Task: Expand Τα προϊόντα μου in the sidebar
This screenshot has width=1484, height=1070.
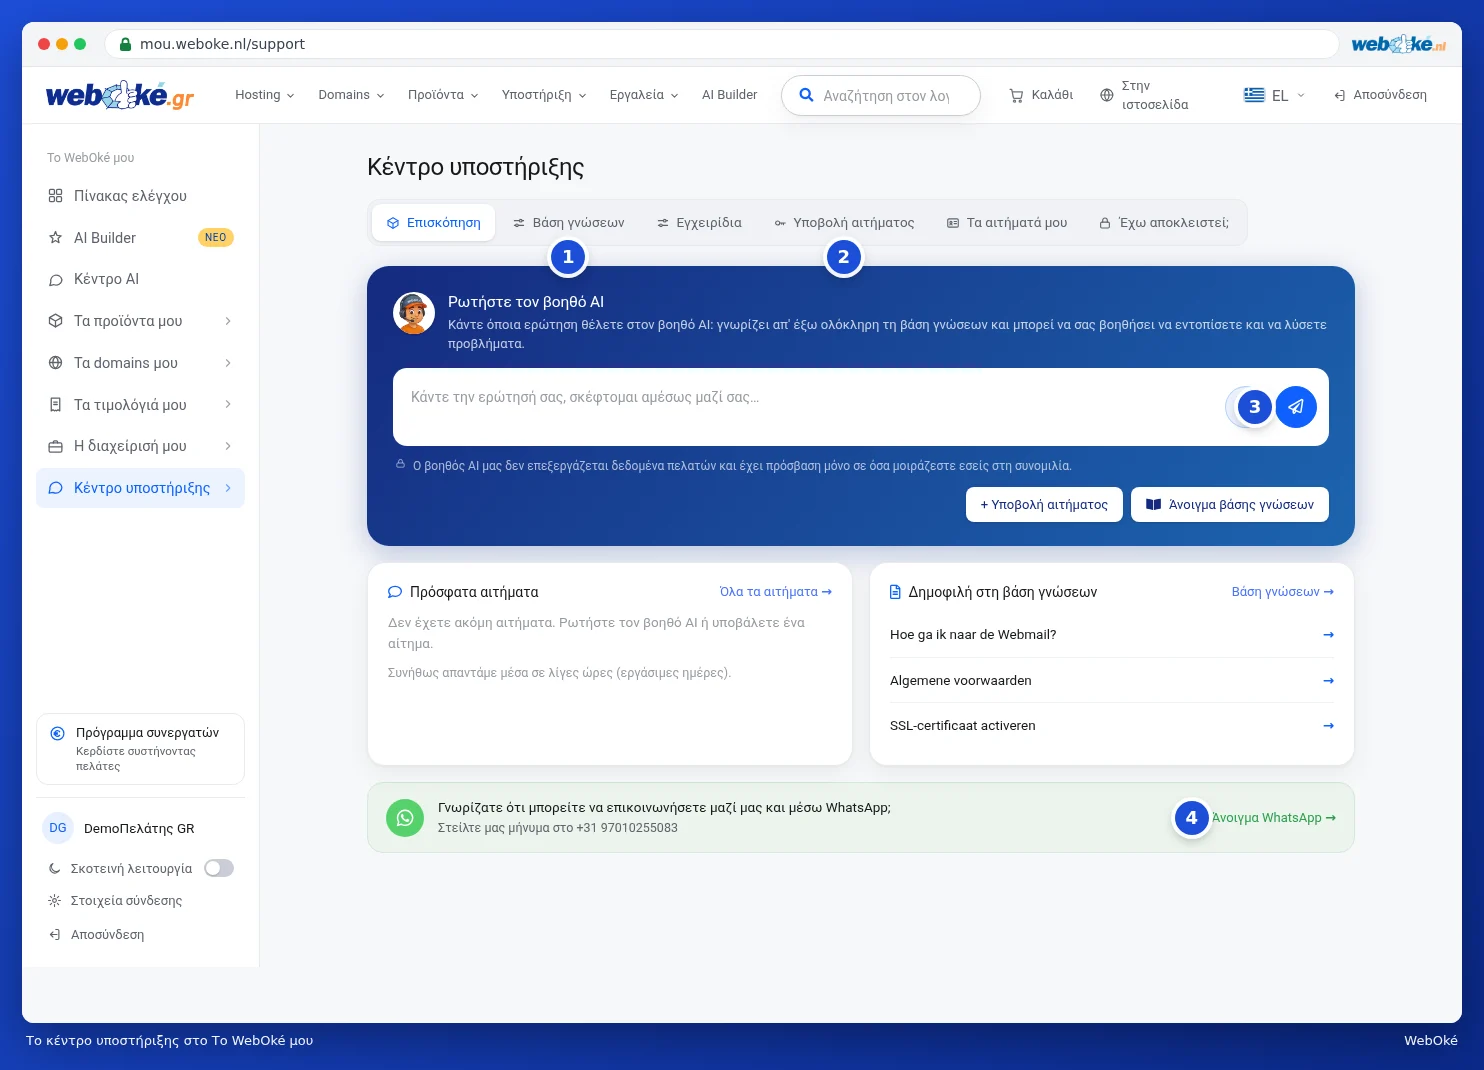Action: [140, 321]
